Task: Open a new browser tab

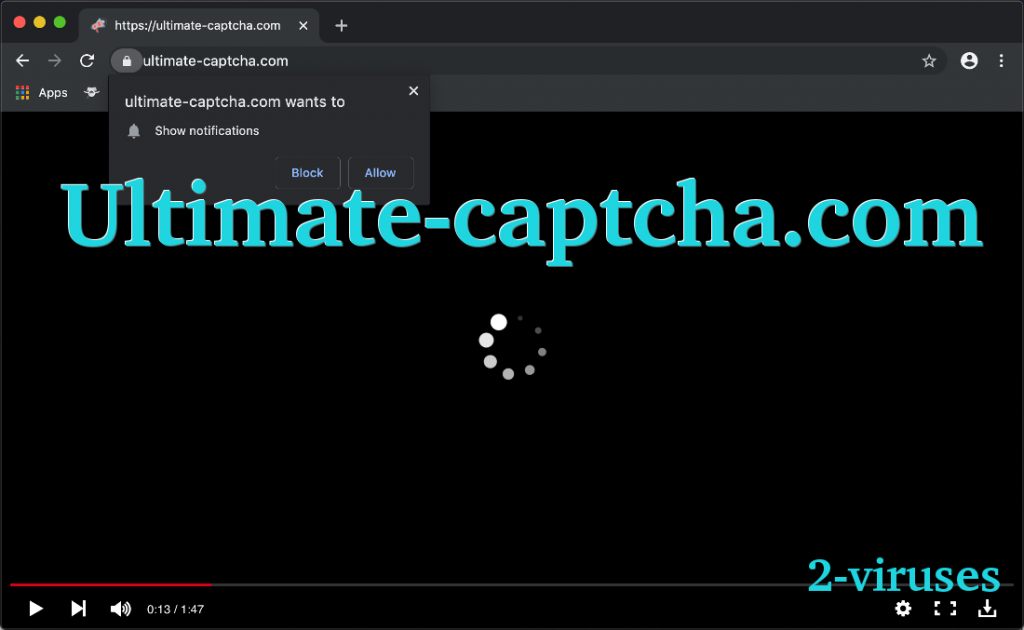Action: 341,26
